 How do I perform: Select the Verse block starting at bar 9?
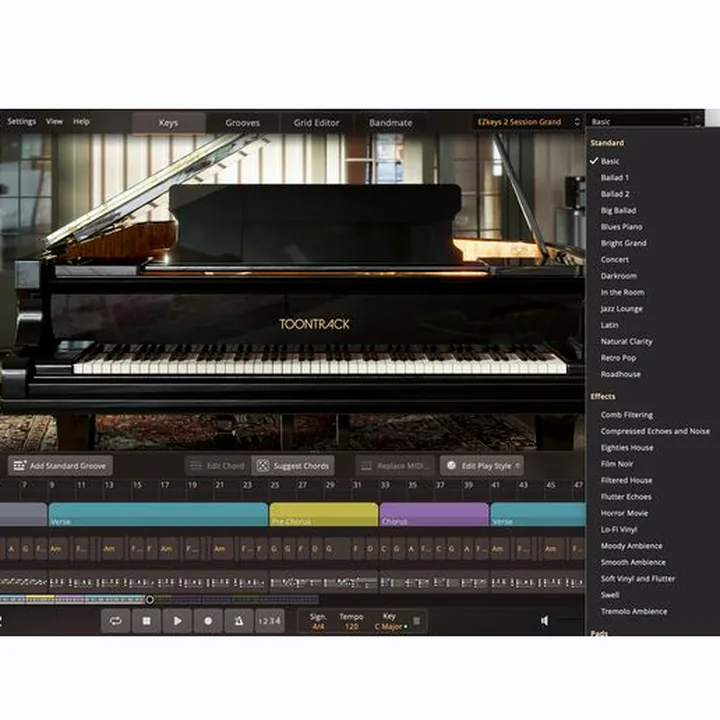(x=158, y=514)
